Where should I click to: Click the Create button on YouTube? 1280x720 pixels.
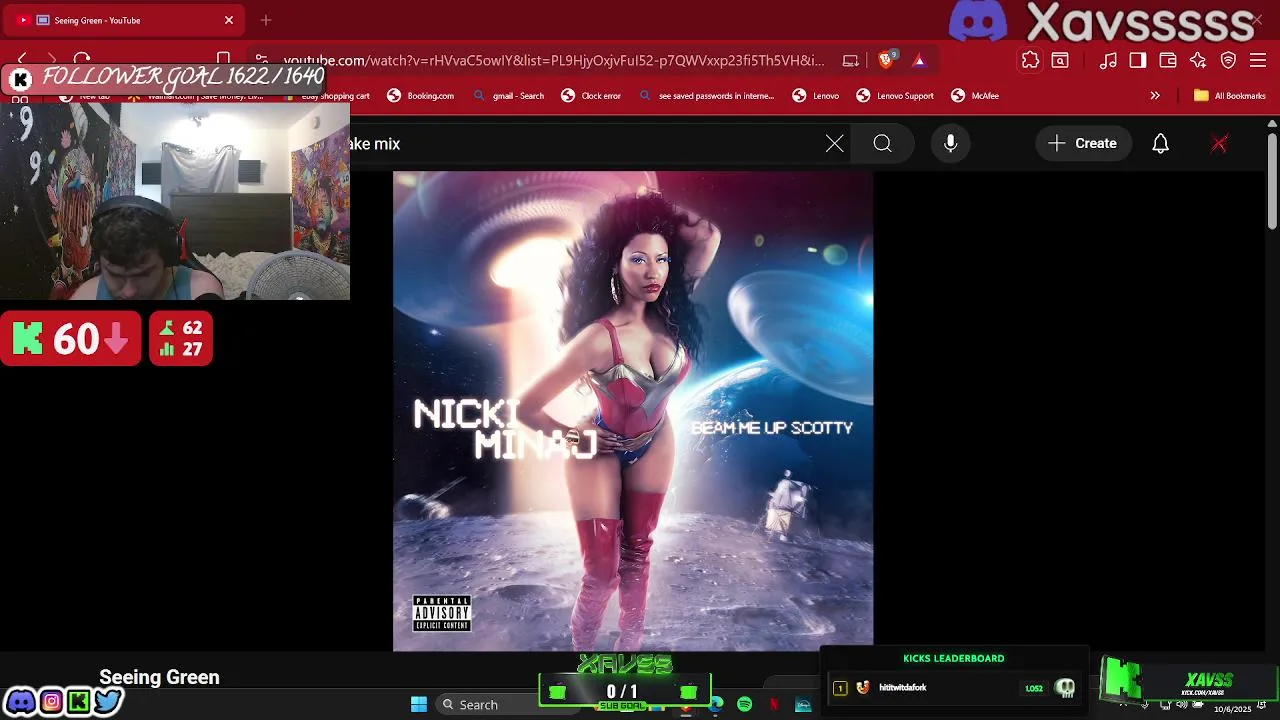tap(1082, 143)
